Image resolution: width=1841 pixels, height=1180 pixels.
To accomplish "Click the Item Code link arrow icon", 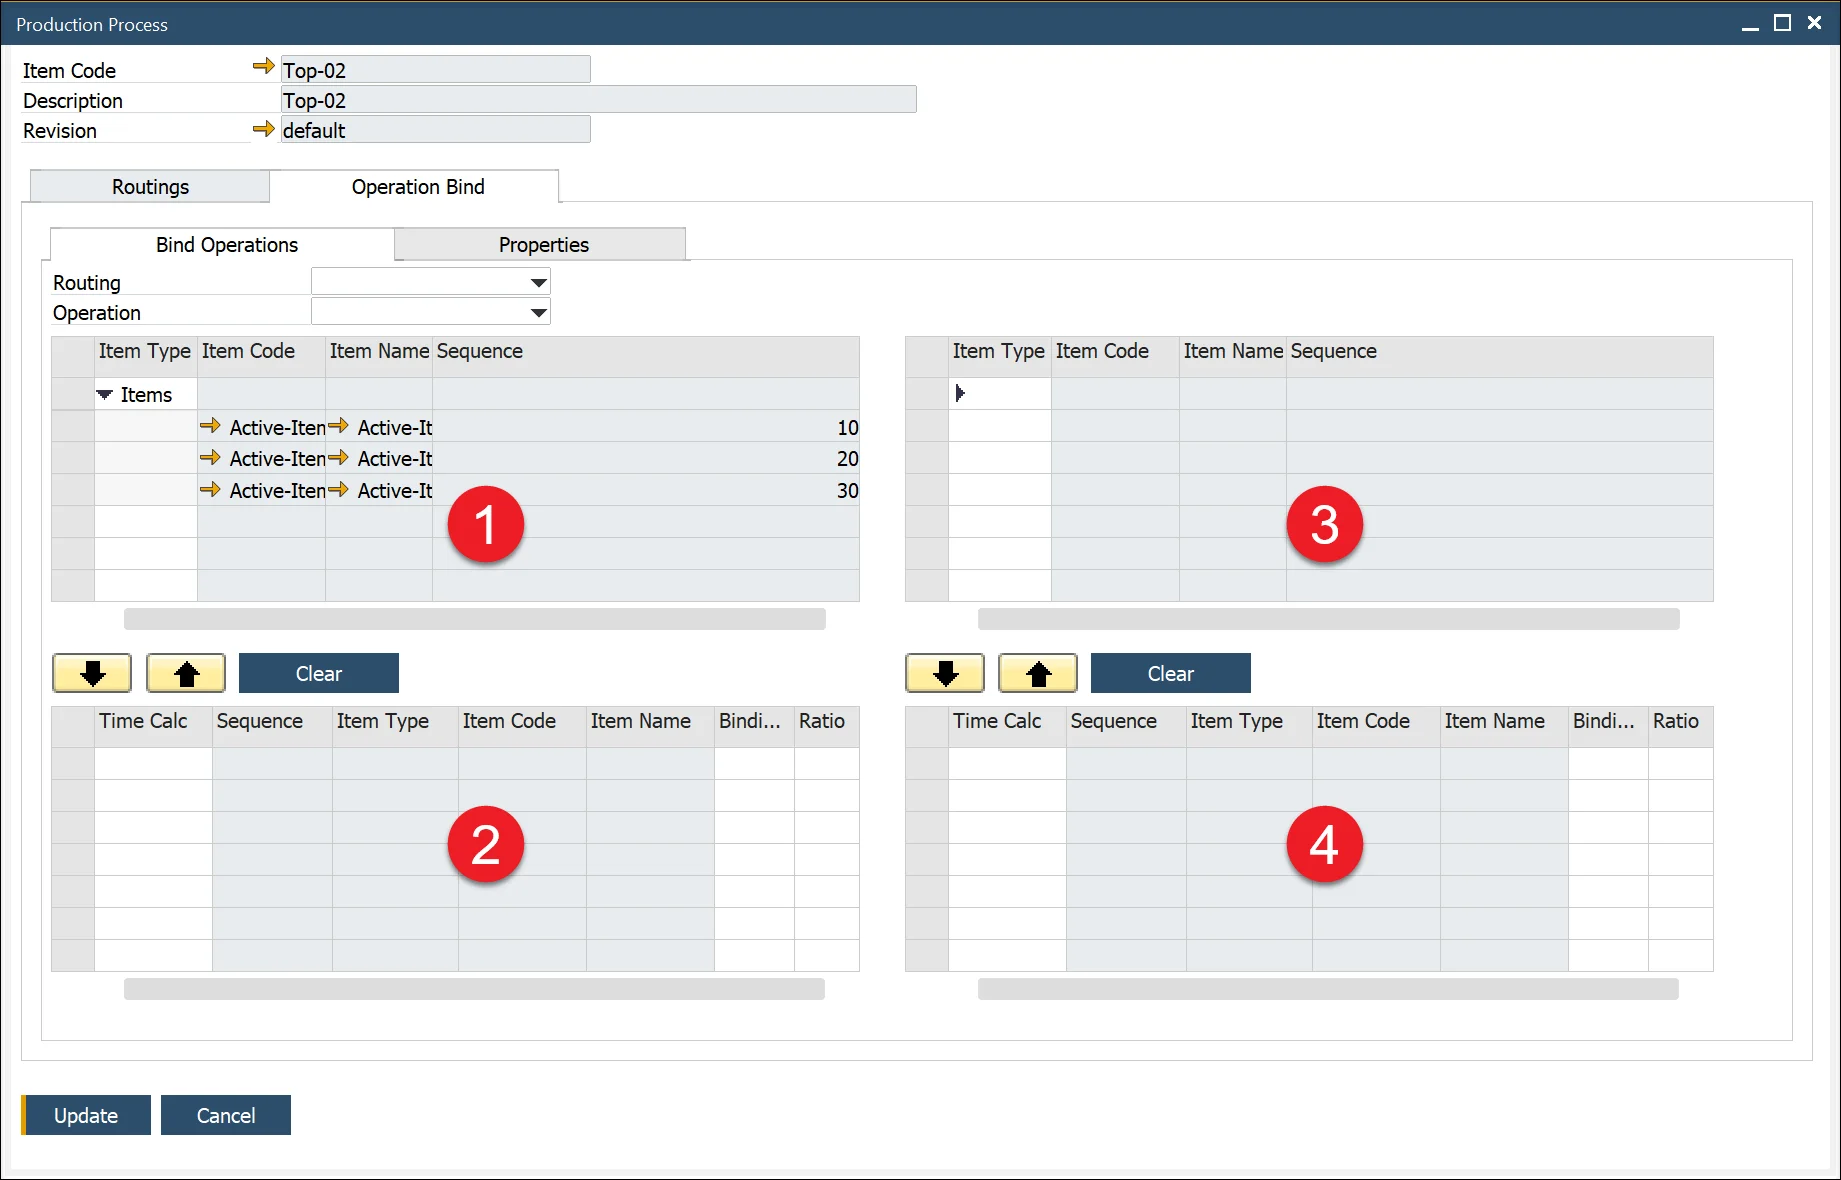I will click(x=263, y=67).
